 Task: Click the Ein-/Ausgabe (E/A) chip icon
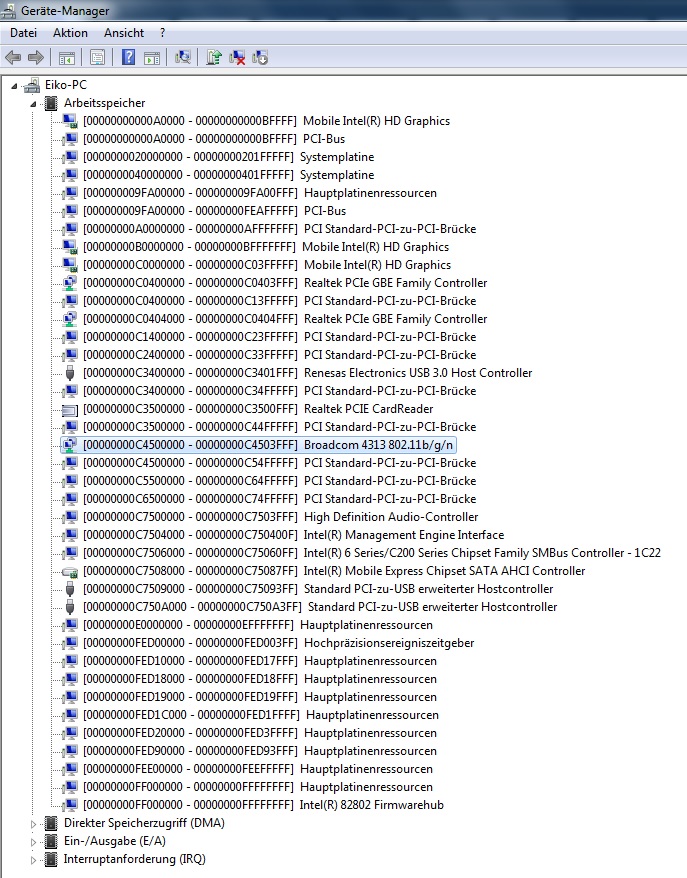[x=50, y=841]
